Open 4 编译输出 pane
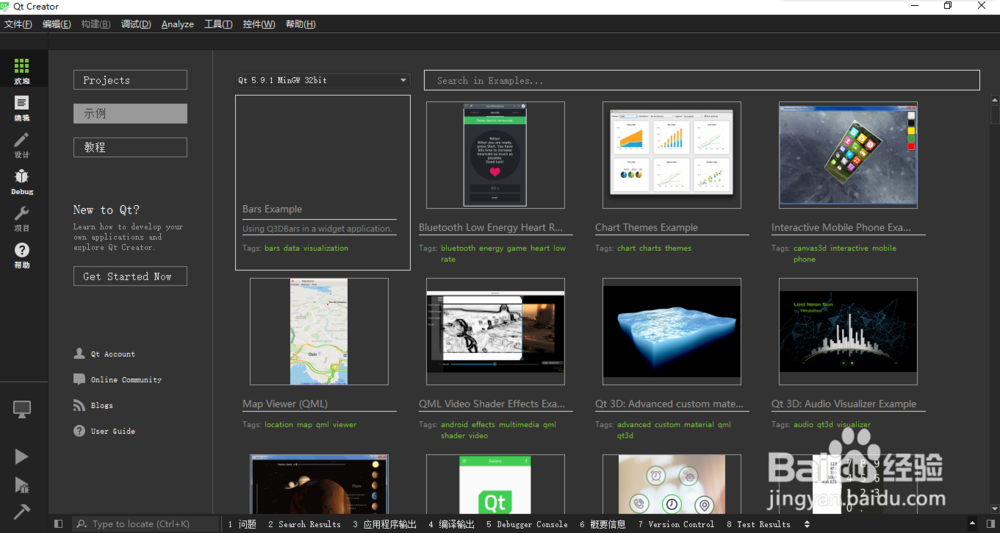 pos(451,524)
